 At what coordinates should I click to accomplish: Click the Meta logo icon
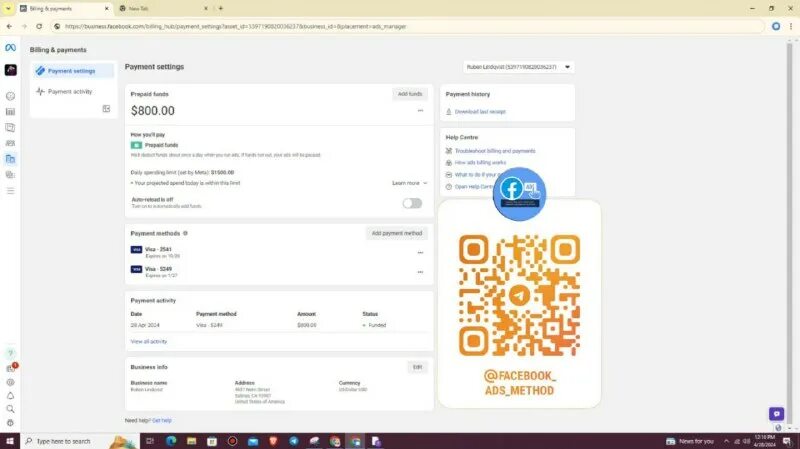click(x=10, y=47)
